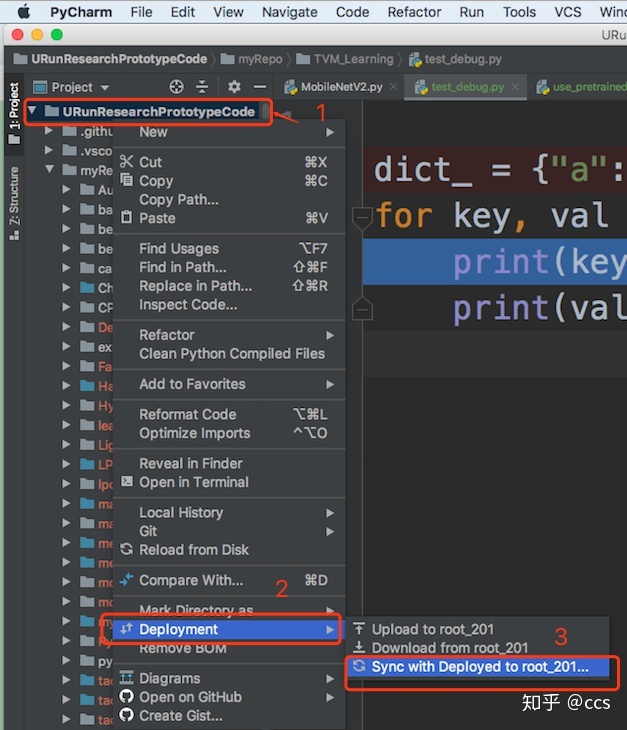627x730 pixels.
Task: Select Download from root_201
Action: [478, 648]
